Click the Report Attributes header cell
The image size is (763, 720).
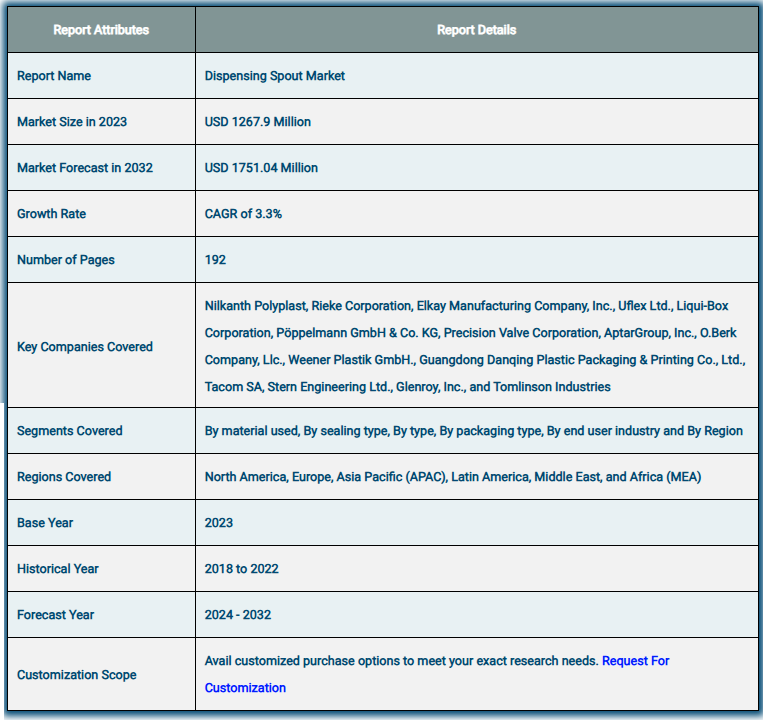(x=101, y=30)
